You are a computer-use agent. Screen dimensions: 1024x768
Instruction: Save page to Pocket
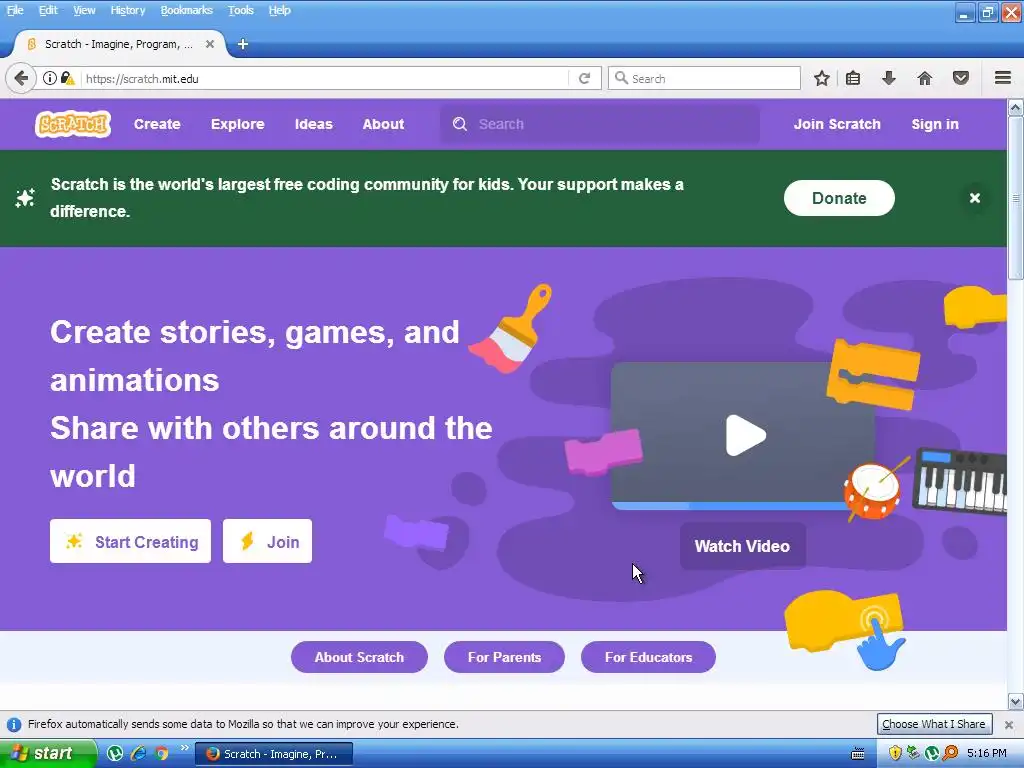[960, 78]
